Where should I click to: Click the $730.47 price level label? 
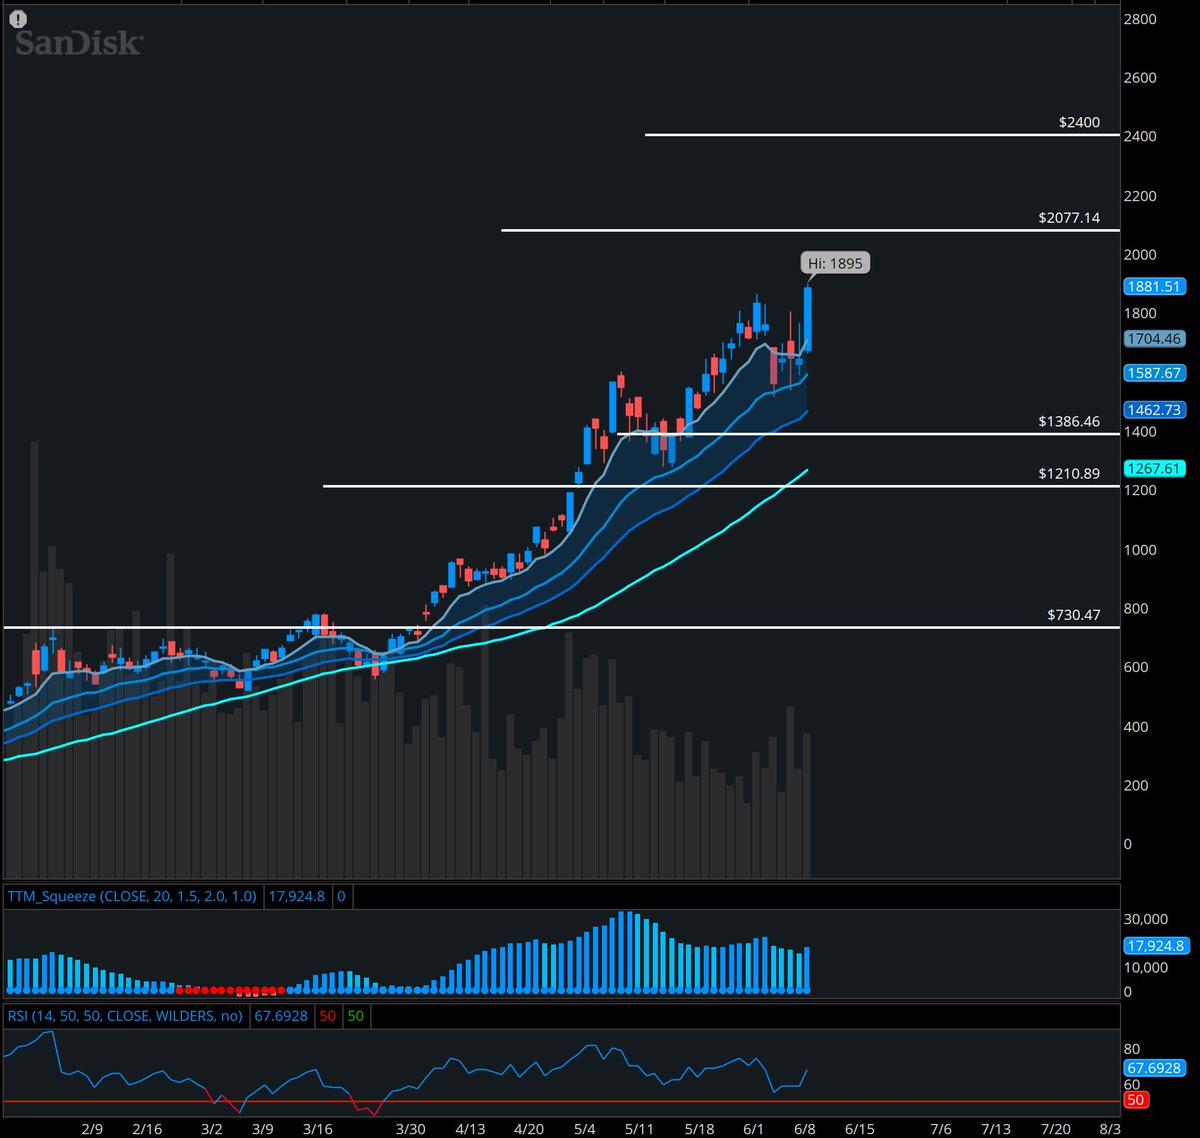click(x=1073, y=615)
